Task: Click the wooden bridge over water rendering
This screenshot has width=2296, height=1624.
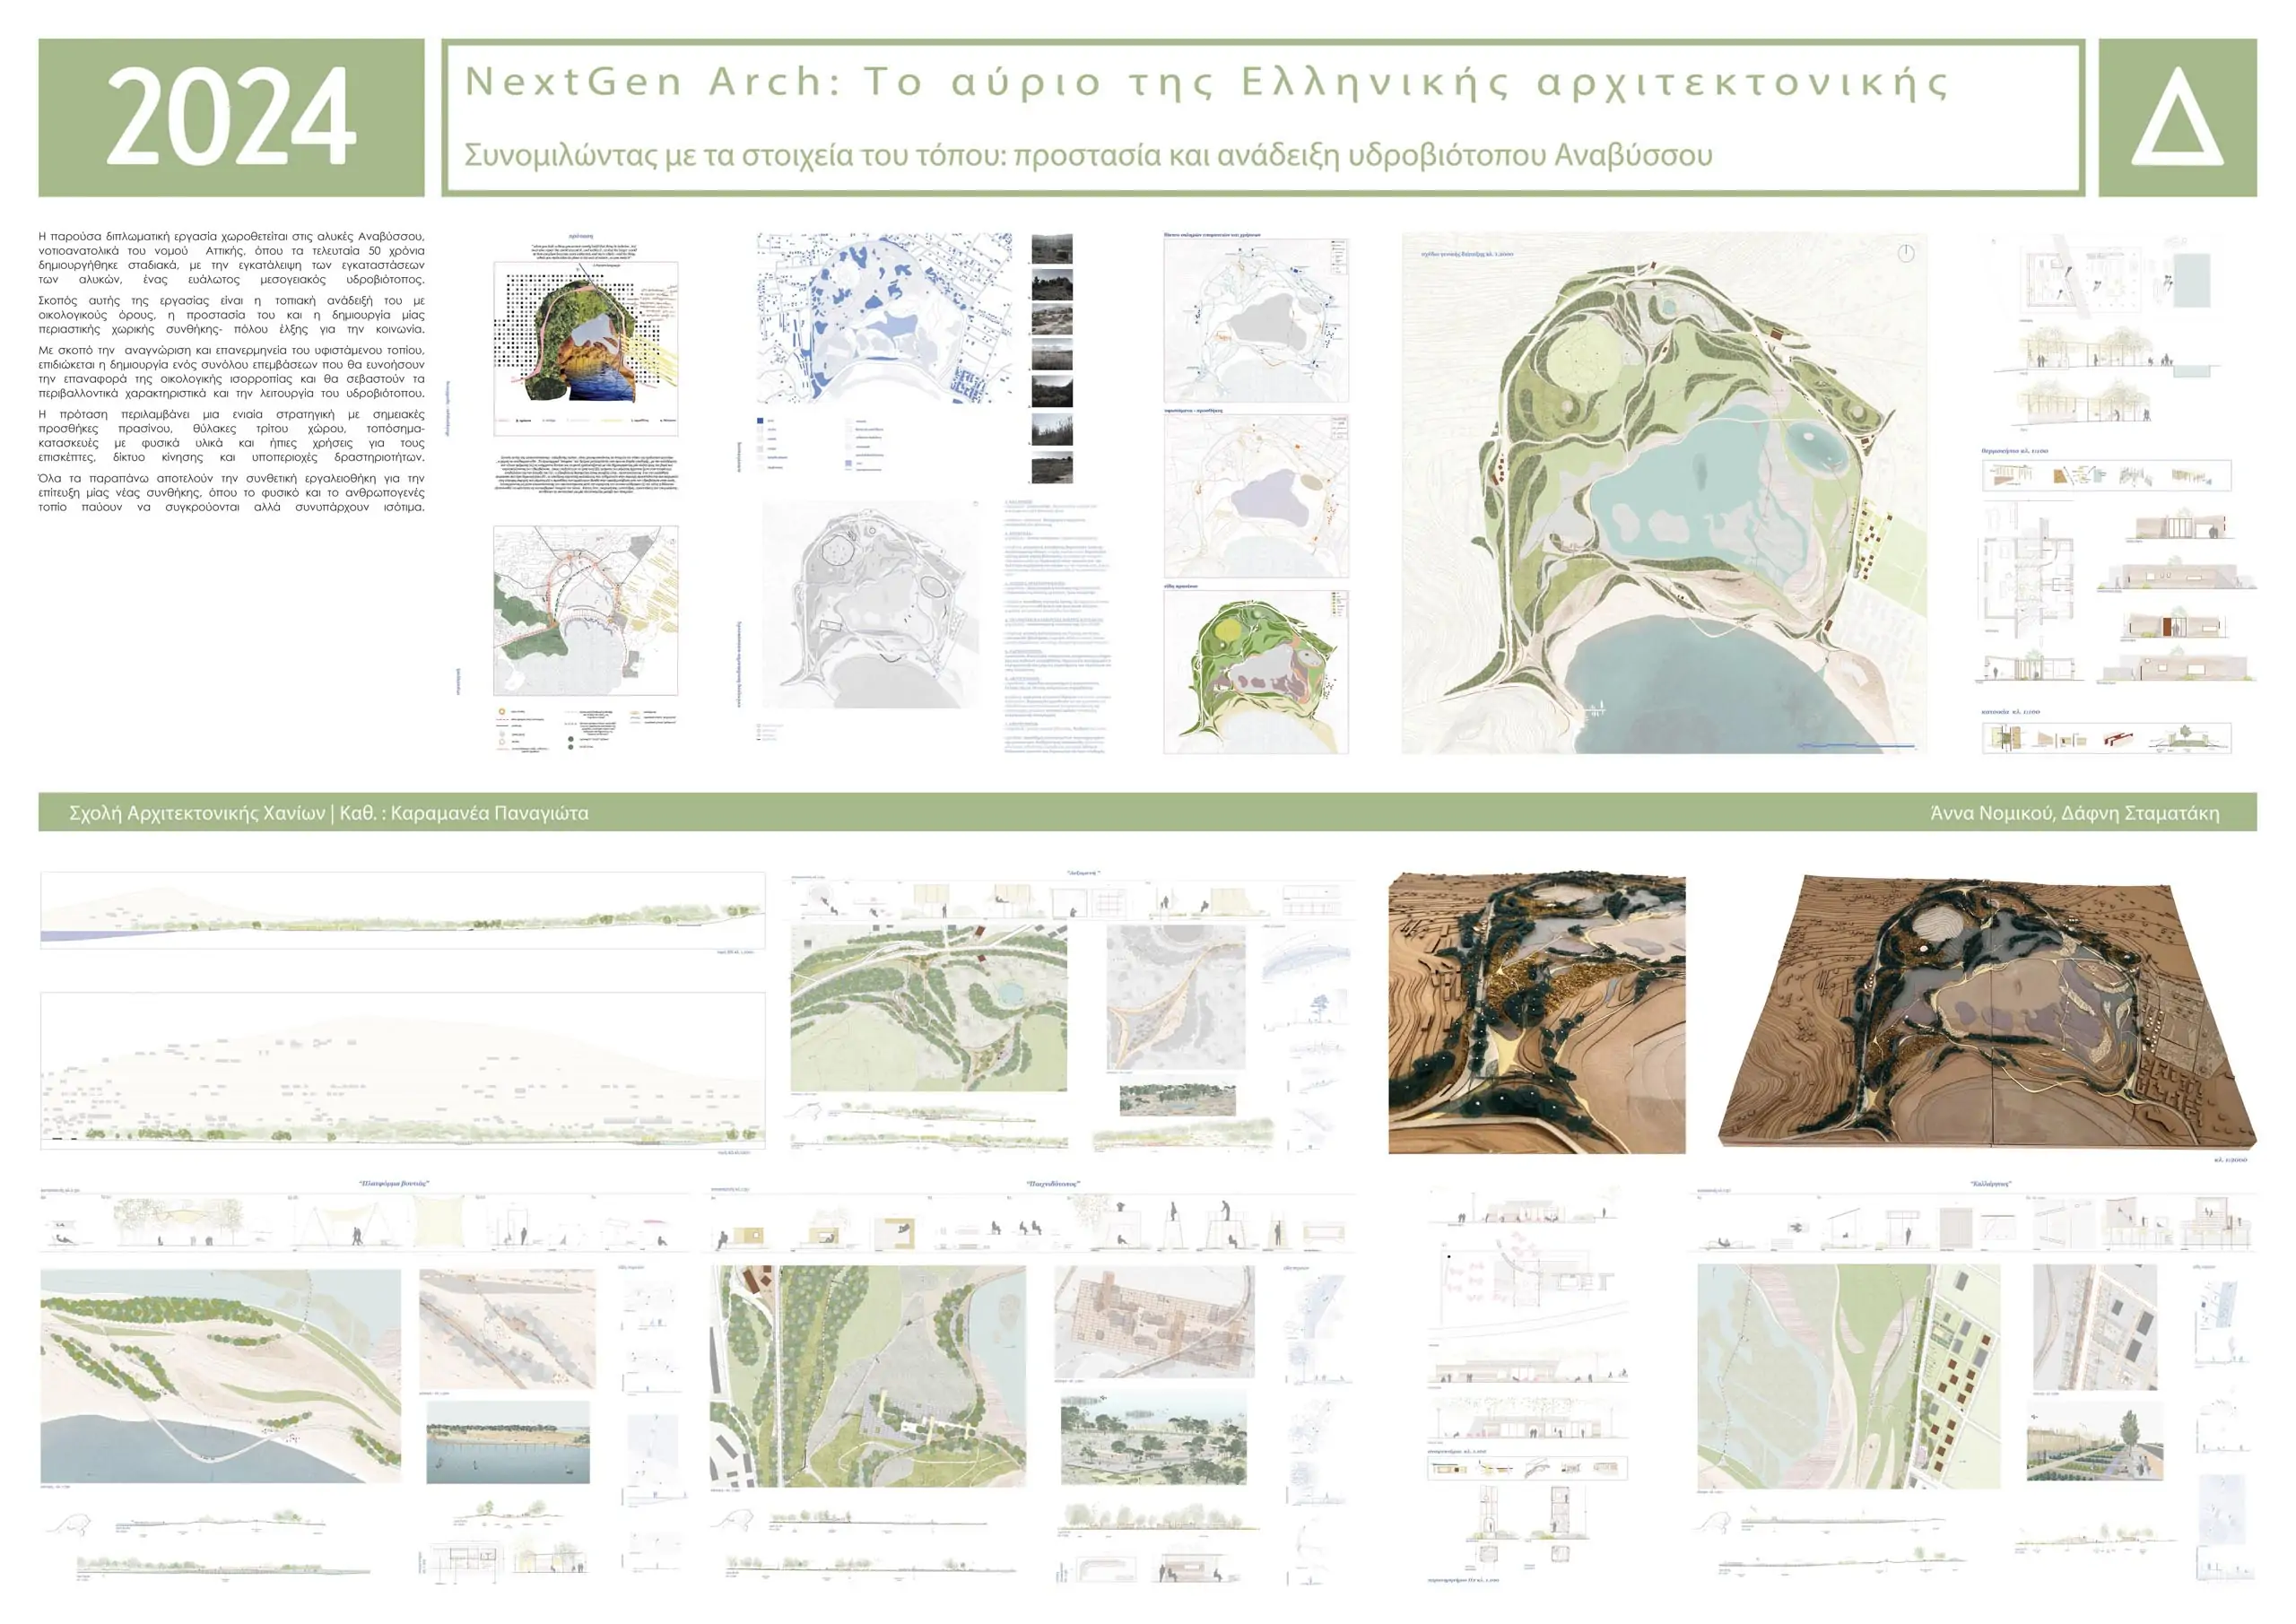Action: (x=508, y=1441)
